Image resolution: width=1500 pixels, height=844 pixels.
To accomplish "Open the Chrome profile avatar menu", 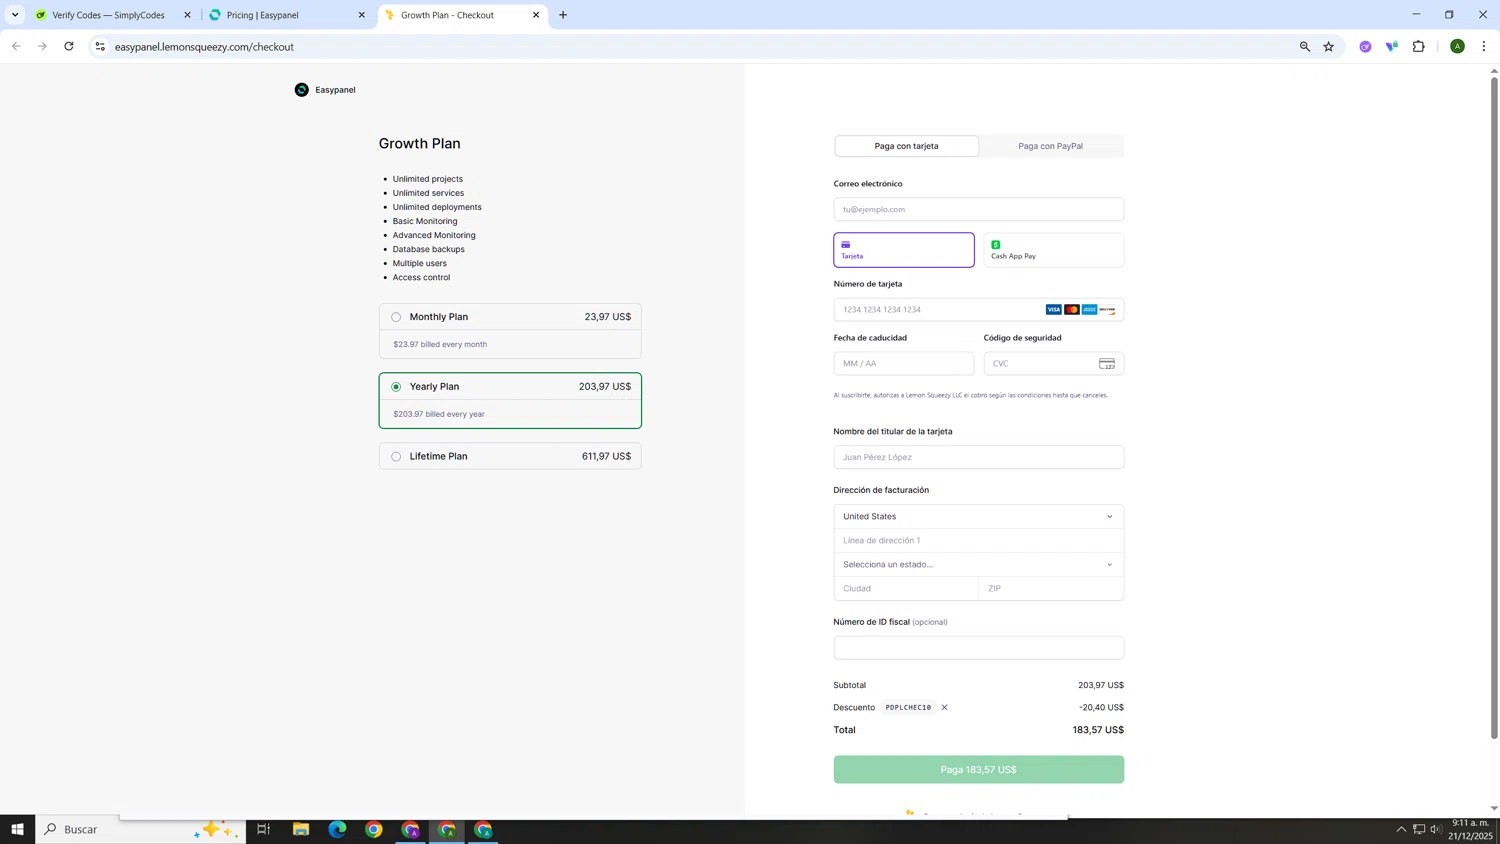I will [1457, 46].
